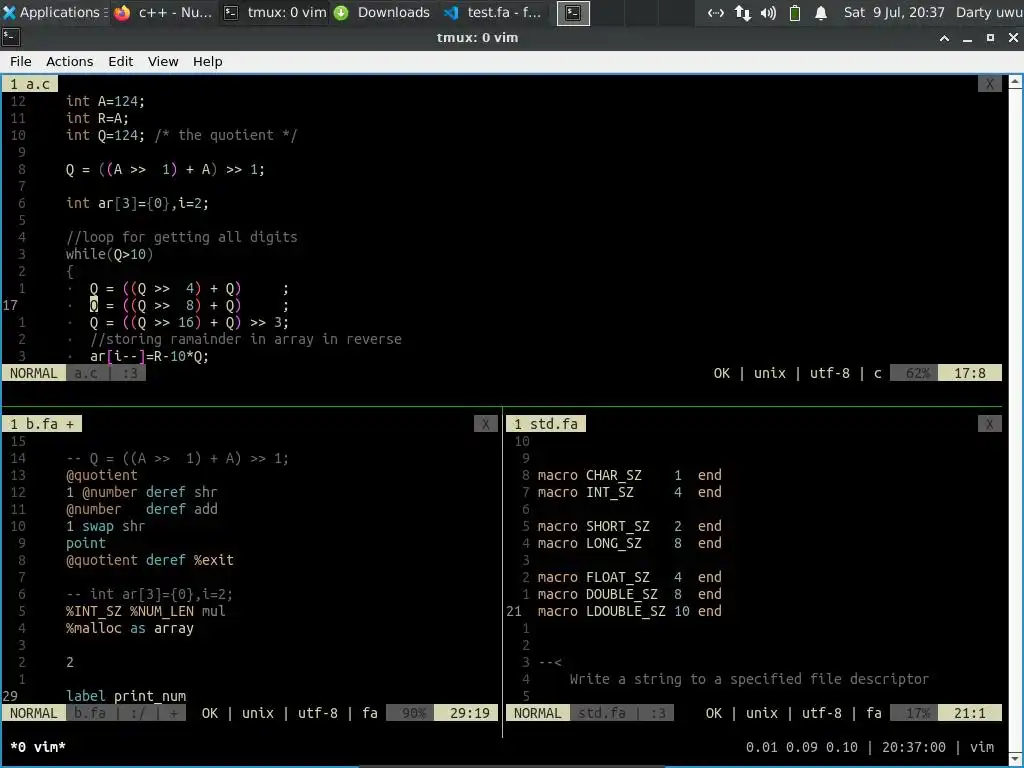The image size is (1024, 768).
Task: Click the 'ar[i--]=R-10*Q;' line
Action: [x=150, y=356]
